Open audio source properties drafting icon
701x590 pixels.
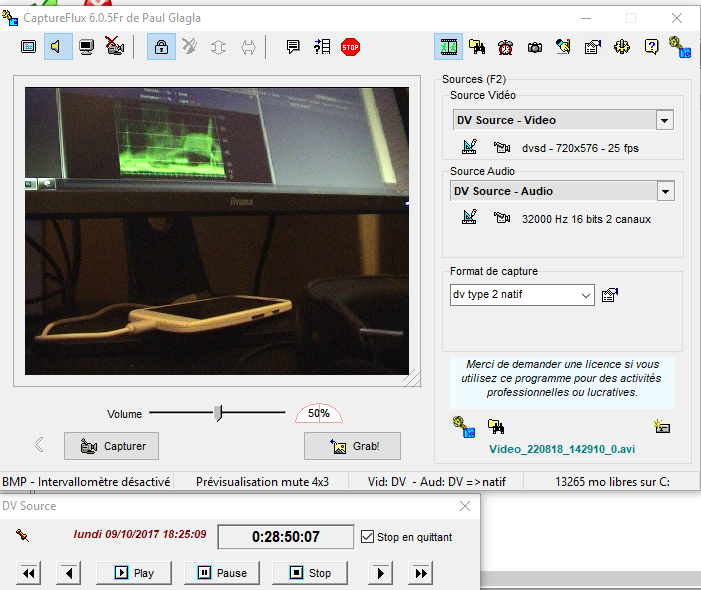(469, 217)
